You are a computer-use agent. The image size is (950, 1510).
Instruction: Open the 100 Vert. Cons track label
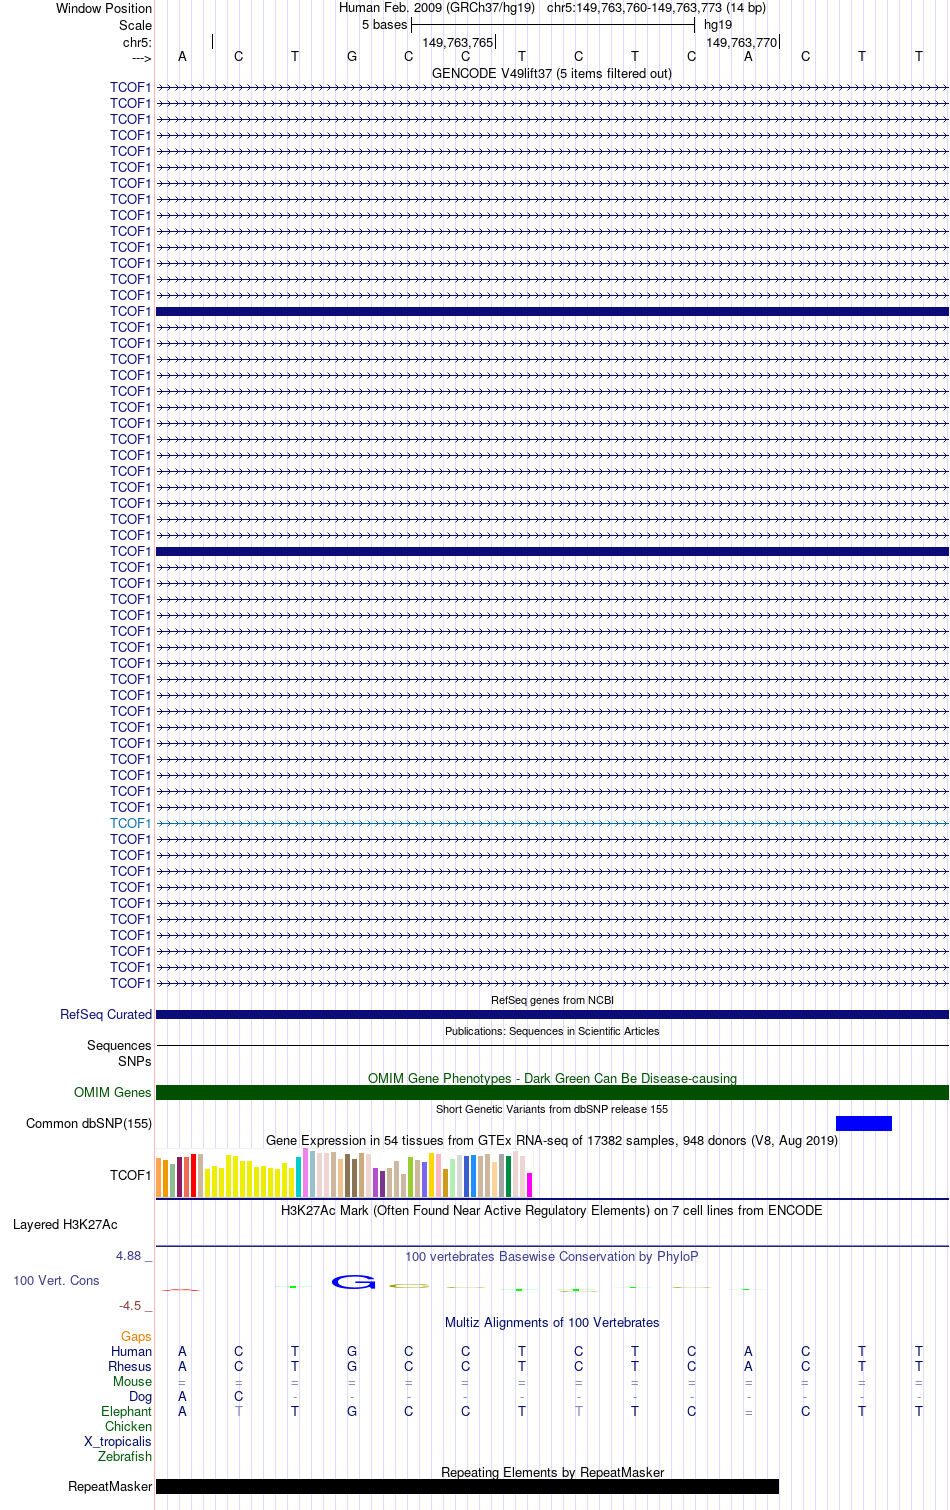(56, 1280)
